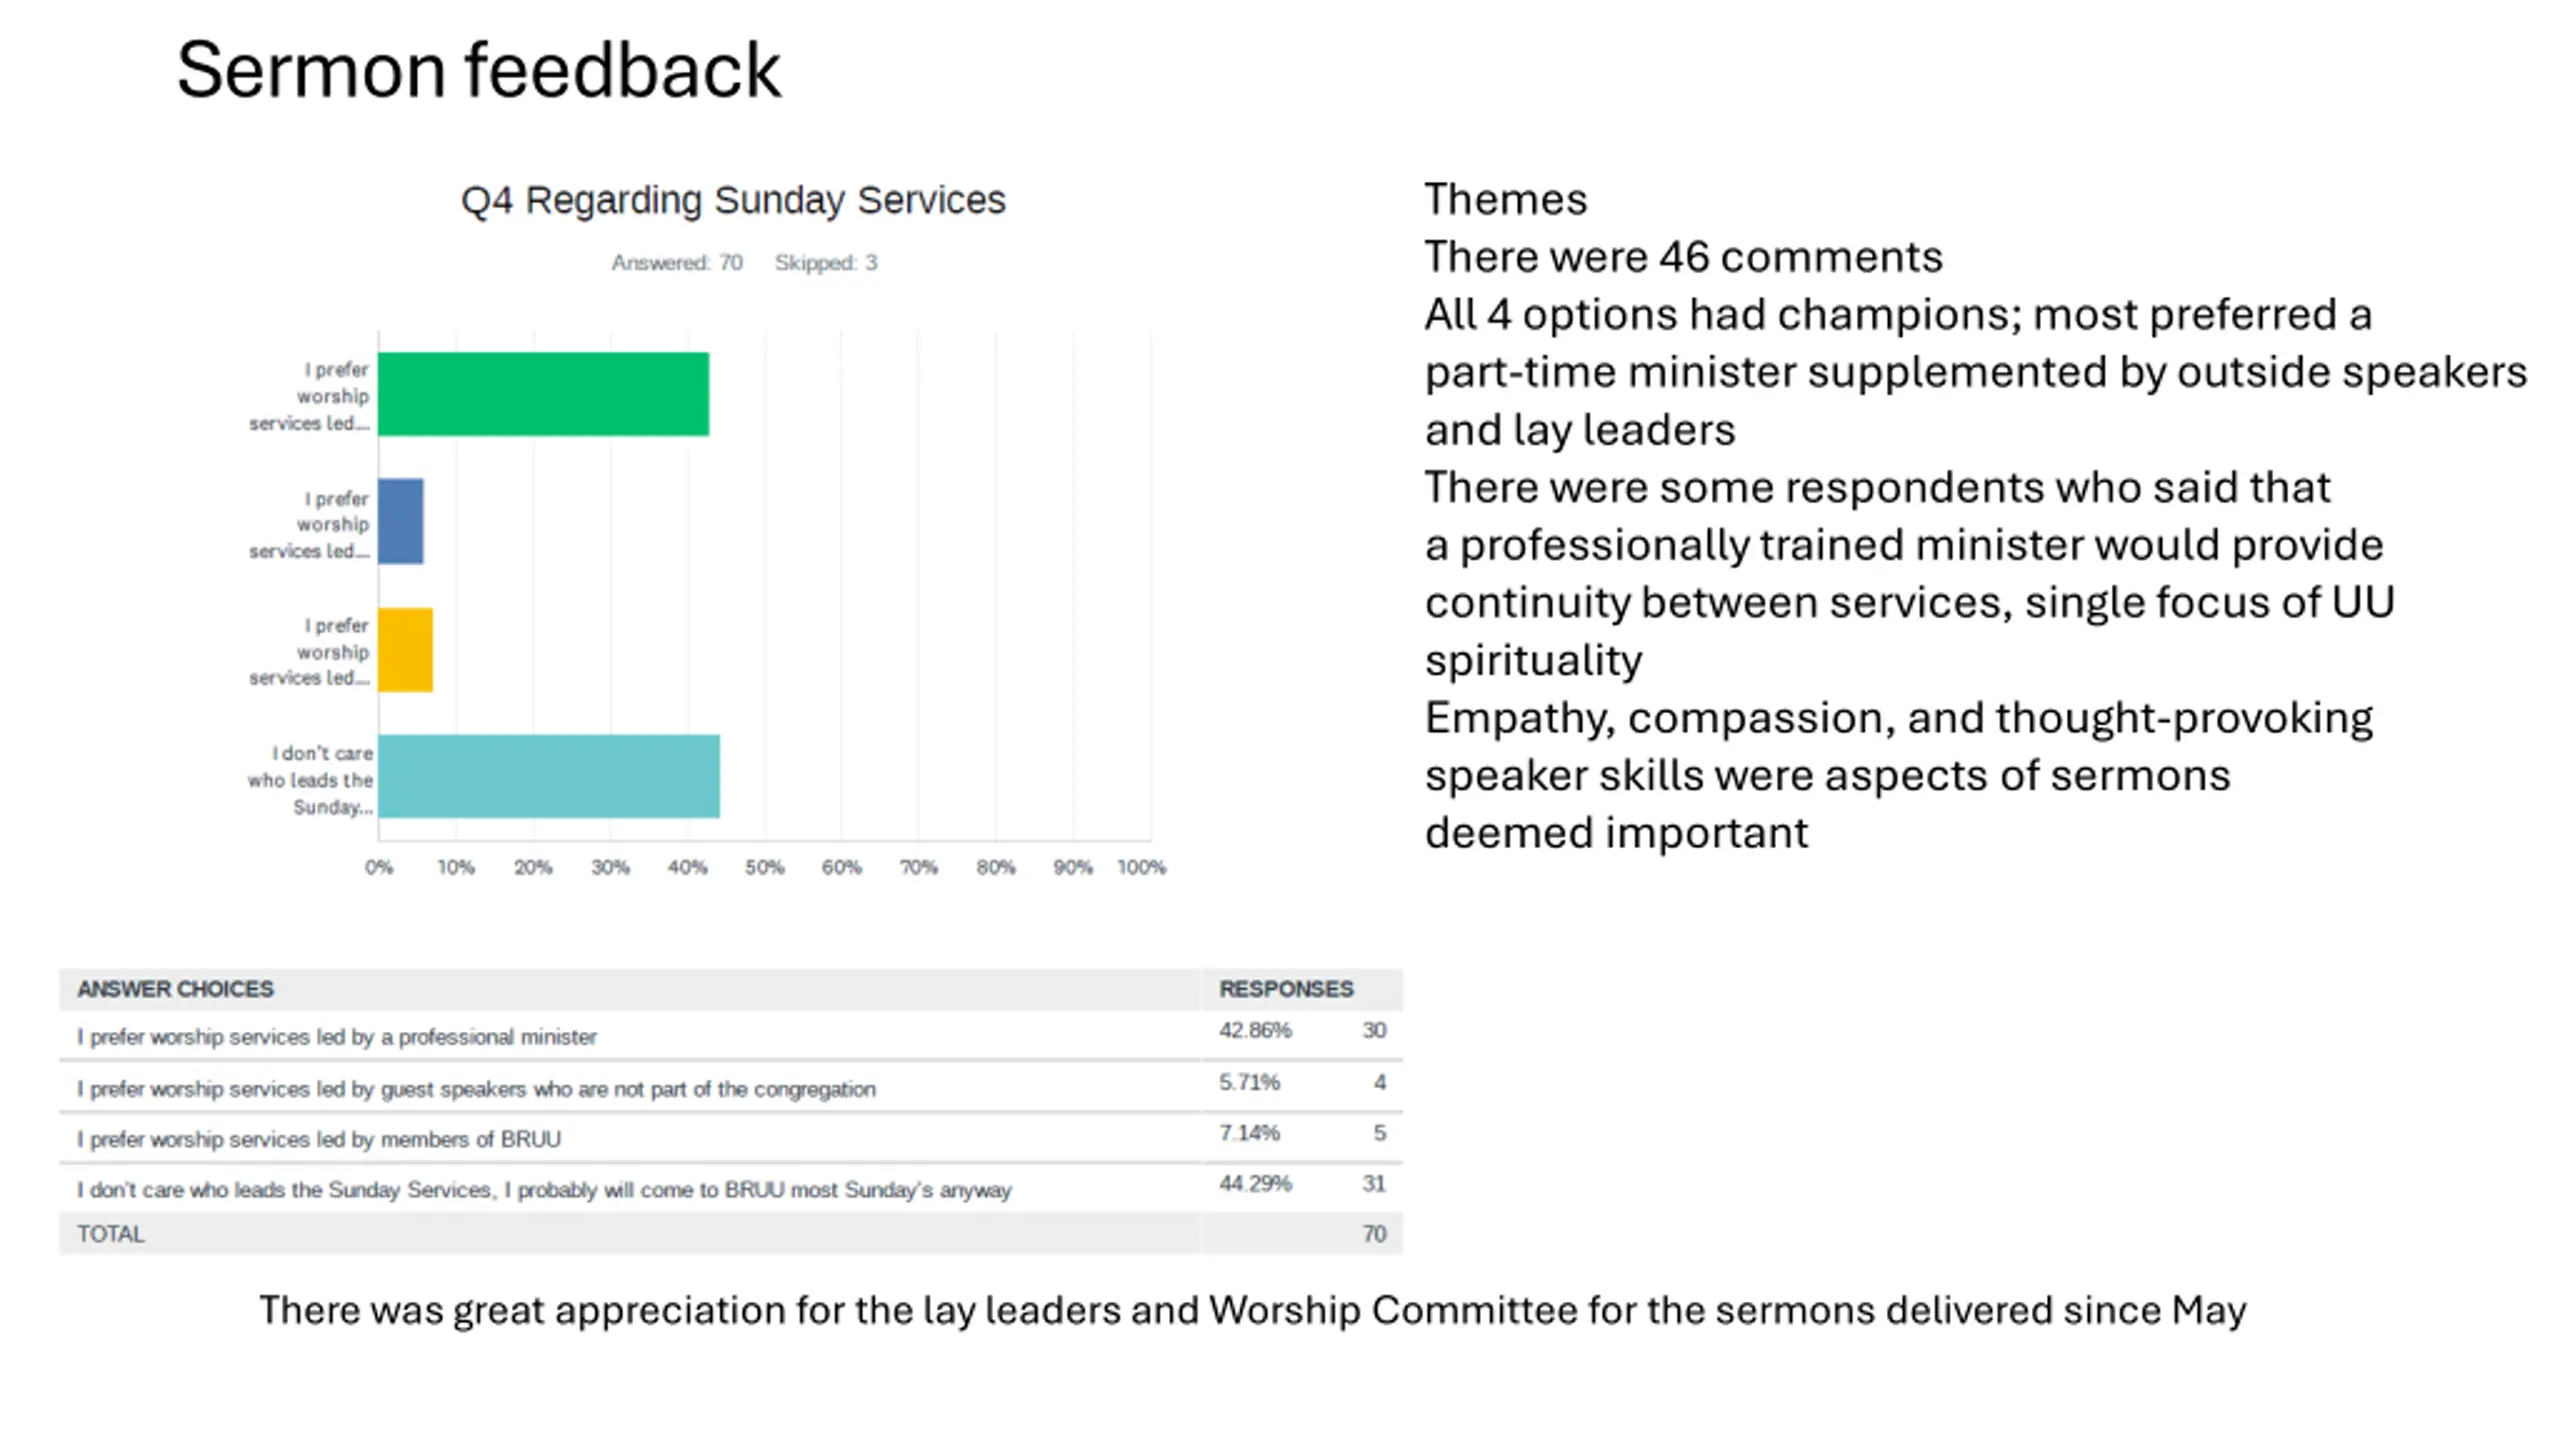2560x1440 pixels.
Task: Click the 100% axis label
Action: tap(1141, 867)
